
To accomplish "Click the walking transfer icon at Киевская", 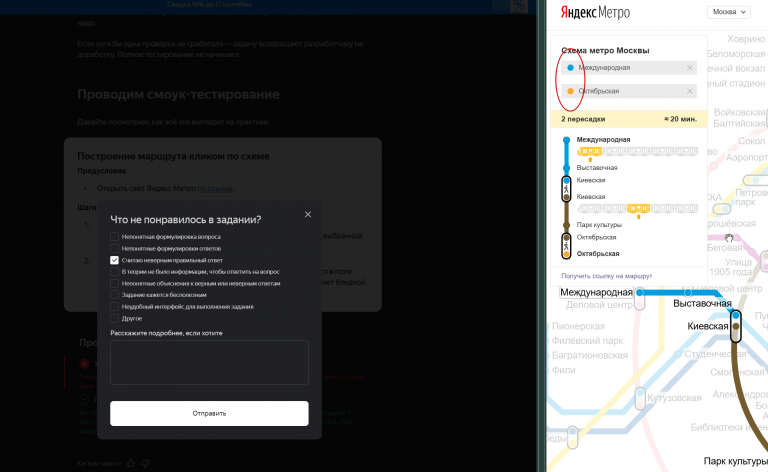I will (566, 189).
